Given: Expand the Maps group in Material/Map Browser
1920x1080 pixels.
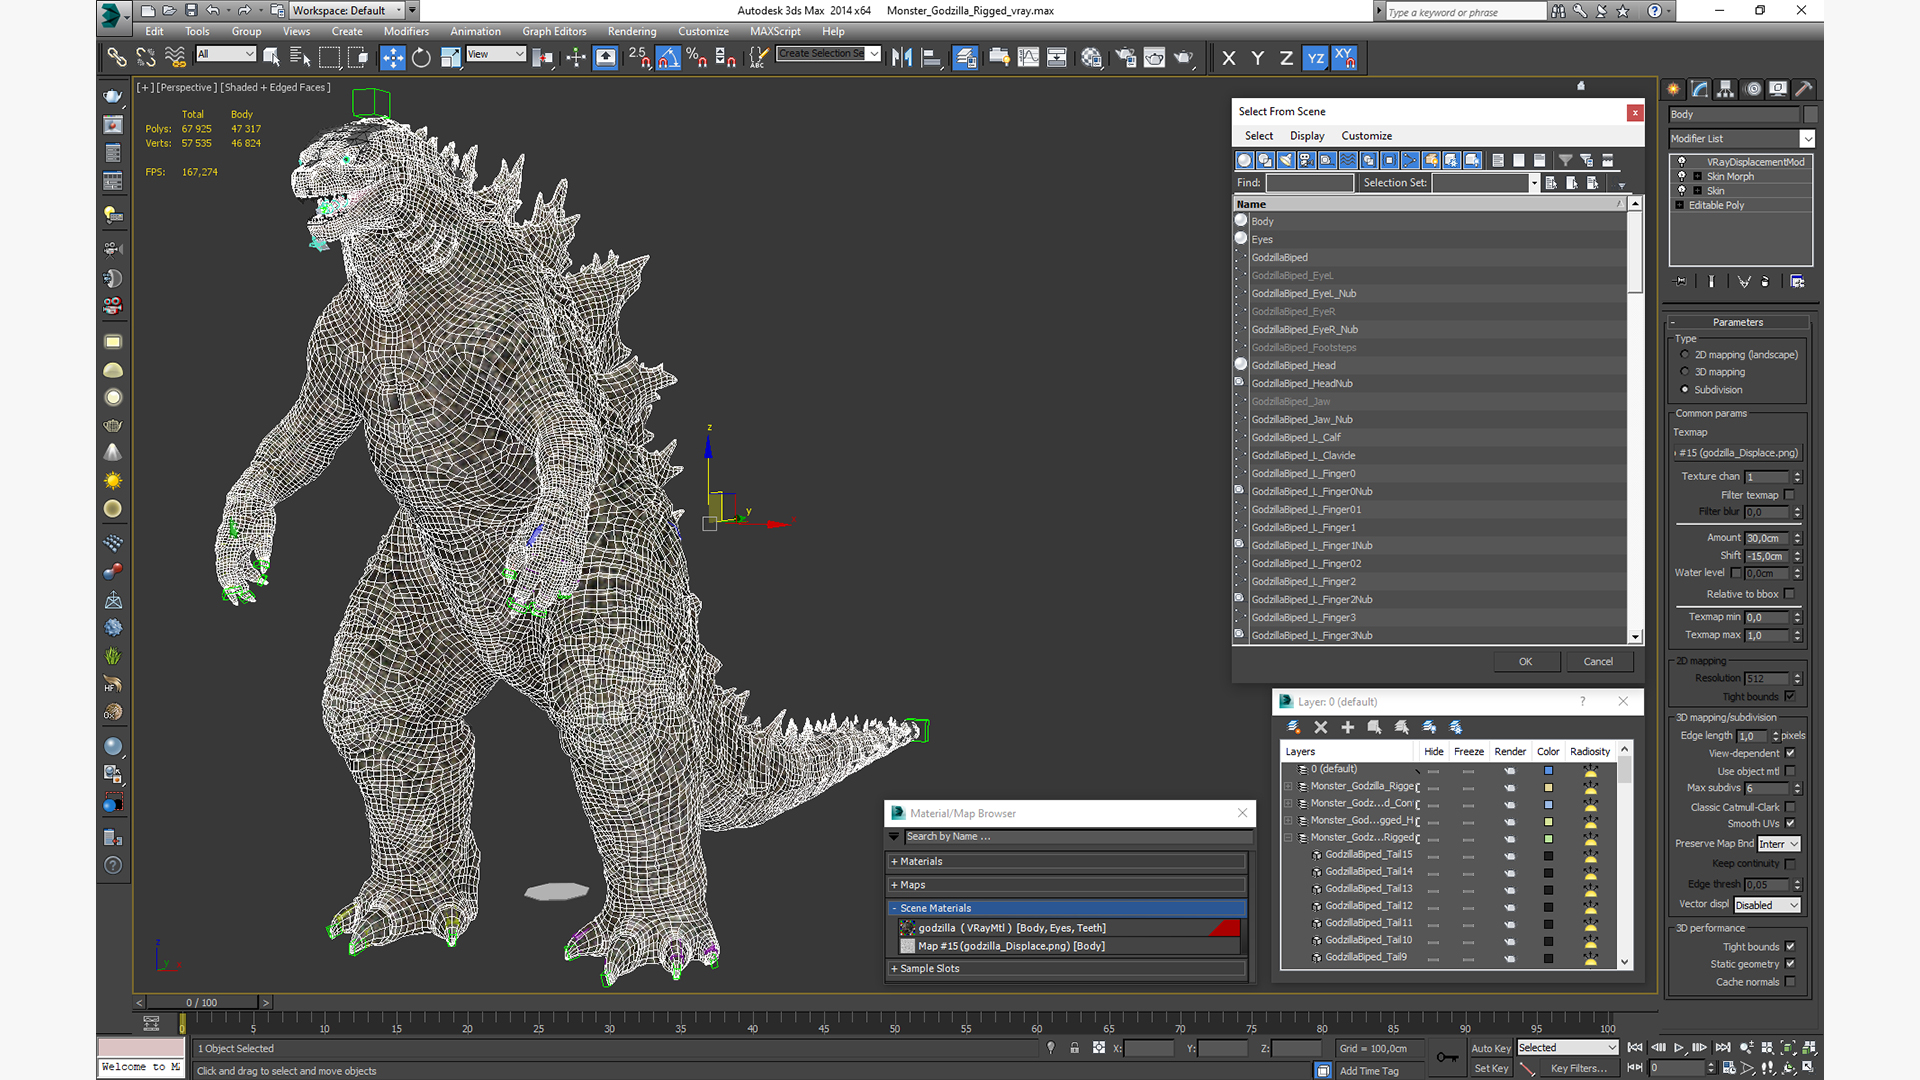Looking at the screenshot, I should 1067,885.
